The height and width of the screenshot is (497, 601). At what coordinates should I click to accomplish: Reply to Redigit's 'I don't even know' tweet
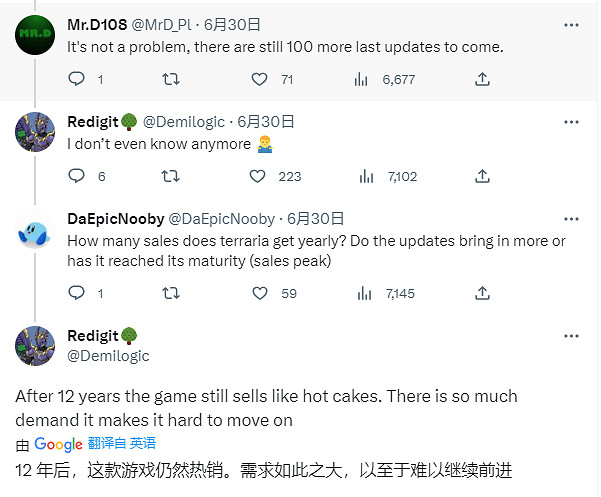coord(77,176)
